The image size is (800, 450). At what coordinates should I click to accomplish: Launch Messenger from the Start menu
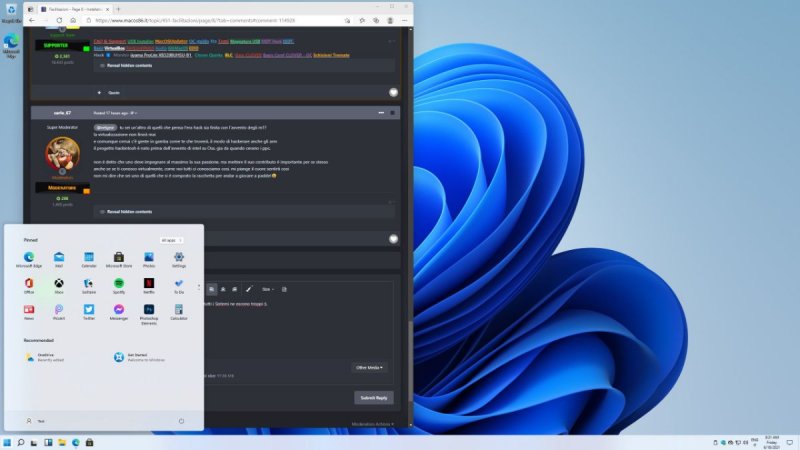click(x=119, y=312)
